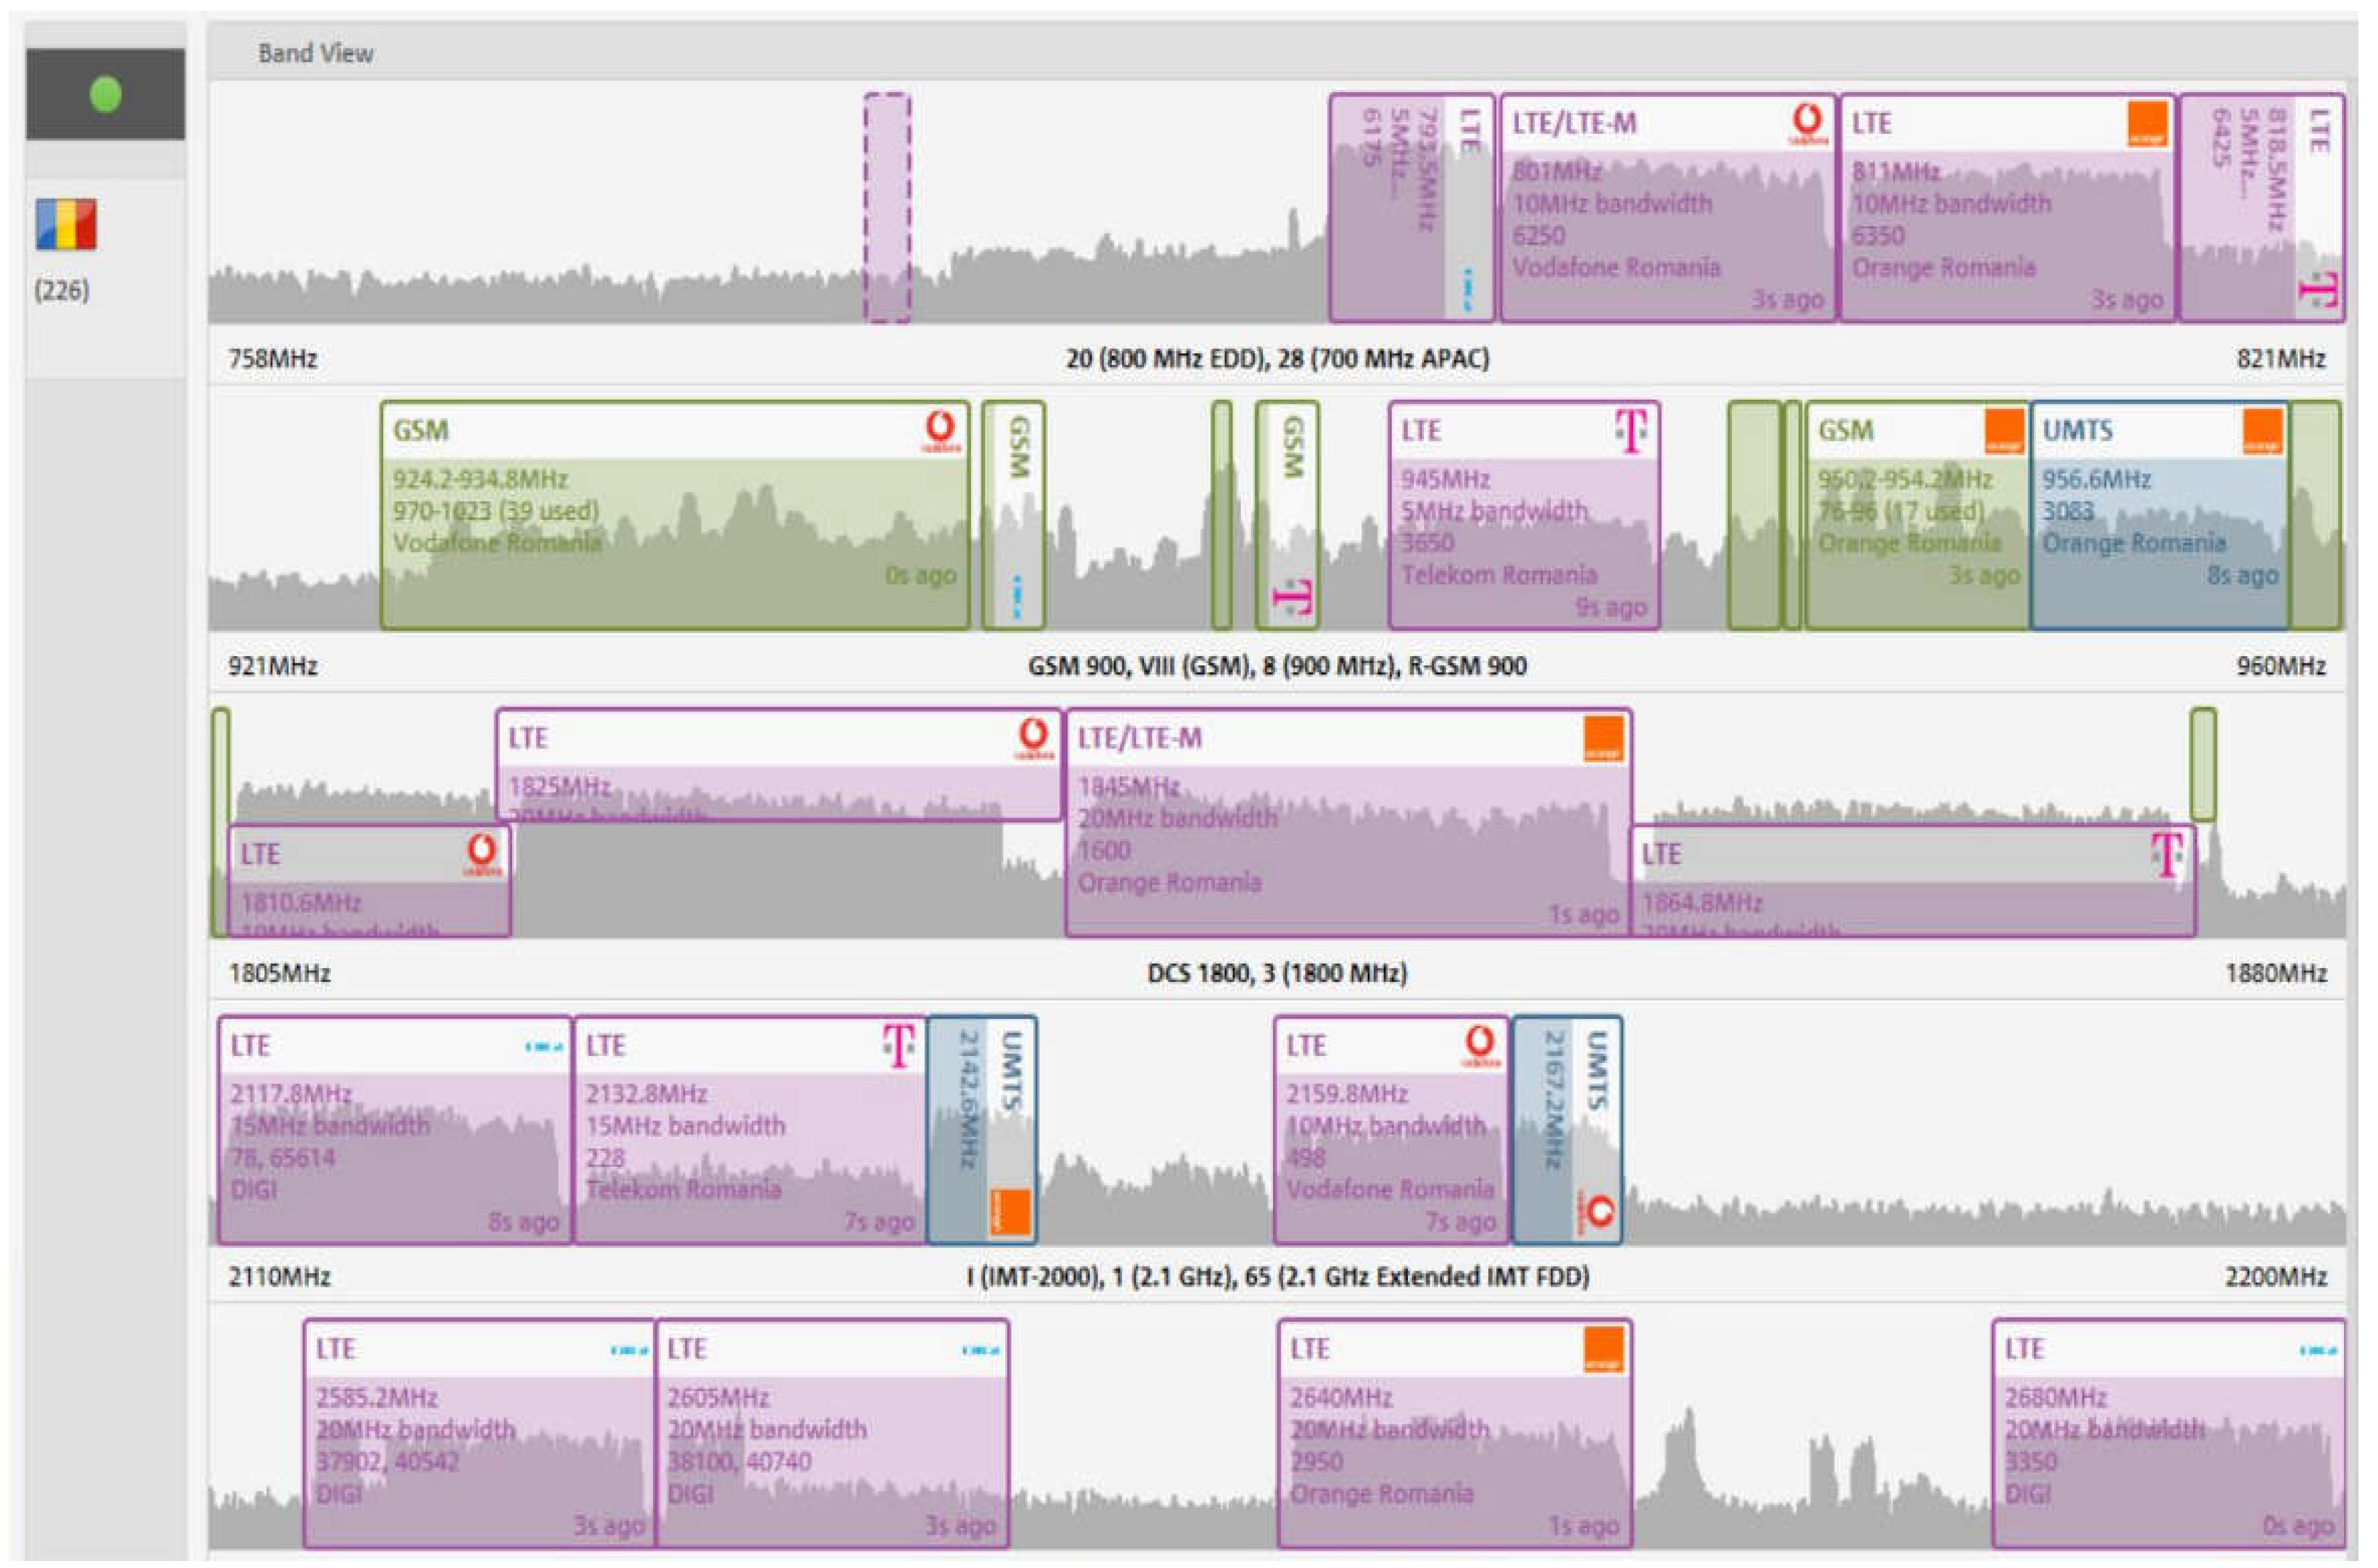
Task: Click the green status indicator dot
Action: coord(105,95)
